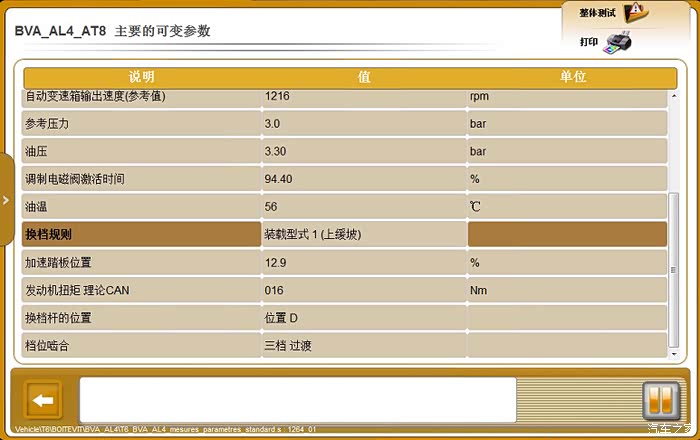Click the 自动变速箱输出速度 row

tap(141, 97)
